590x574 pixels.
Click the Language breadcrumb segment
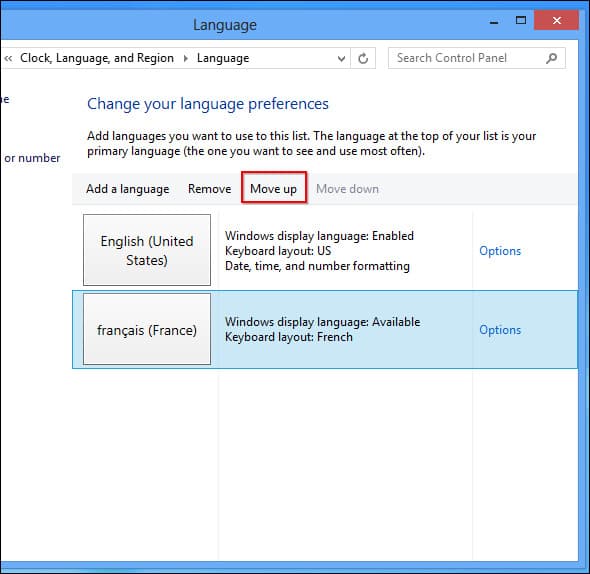click(223, 58)
